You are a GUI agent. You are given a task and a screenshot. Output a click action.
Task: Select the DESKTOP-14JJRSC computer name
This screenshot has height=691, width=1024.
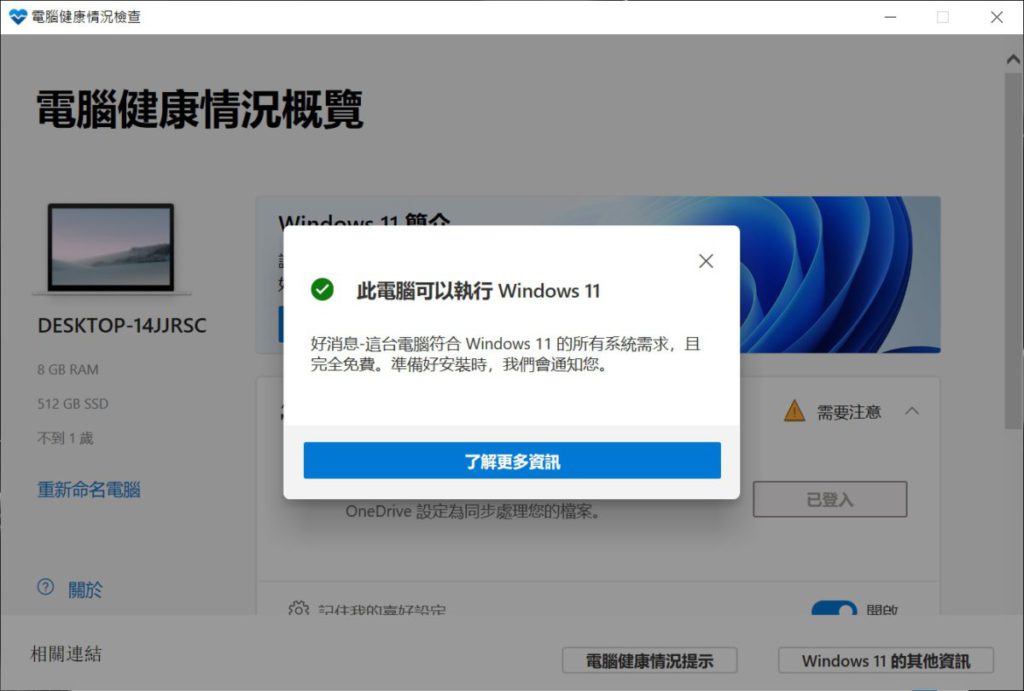tap(122, 325)
